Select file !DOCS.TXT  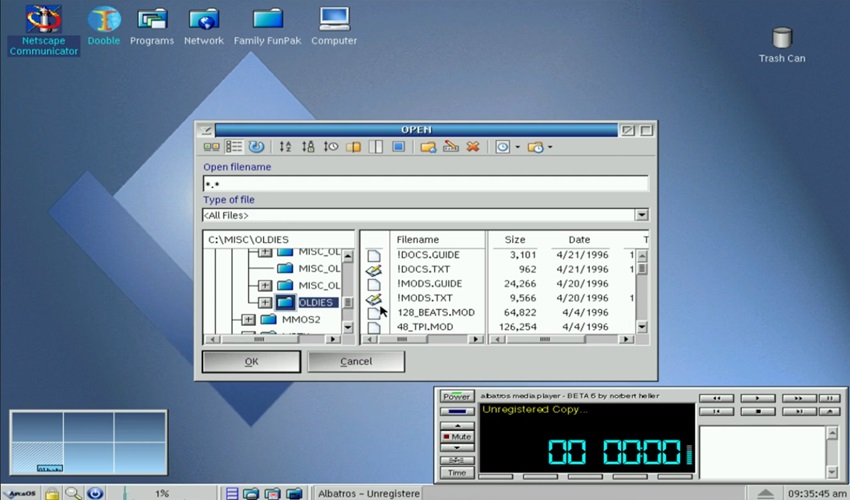click(x=423, y=269)
